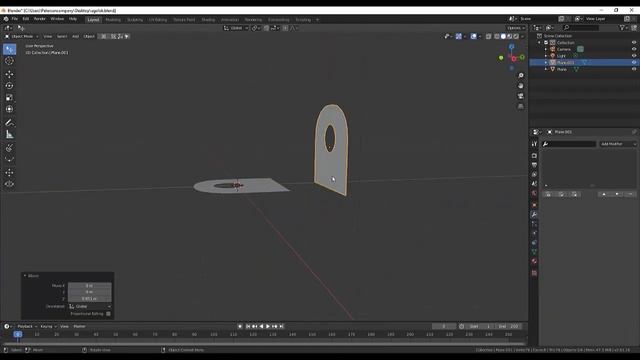Open the Output properties tab
Viewport: 640px width, 360px height.
click(x=534, y=165)
